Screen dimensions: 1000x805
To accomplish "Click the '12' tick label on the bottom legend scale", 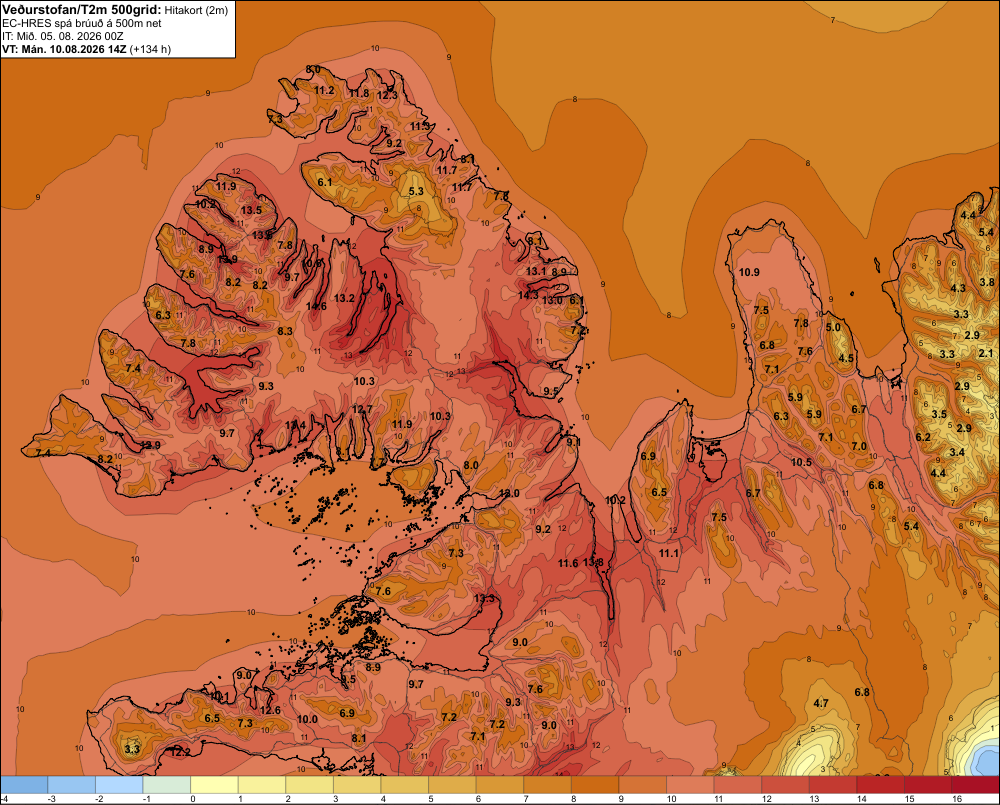I will coord(767,799).
